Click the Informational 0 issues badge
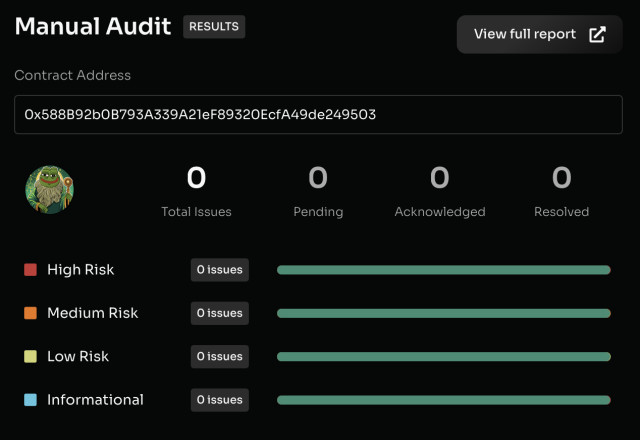 (219, 400)
